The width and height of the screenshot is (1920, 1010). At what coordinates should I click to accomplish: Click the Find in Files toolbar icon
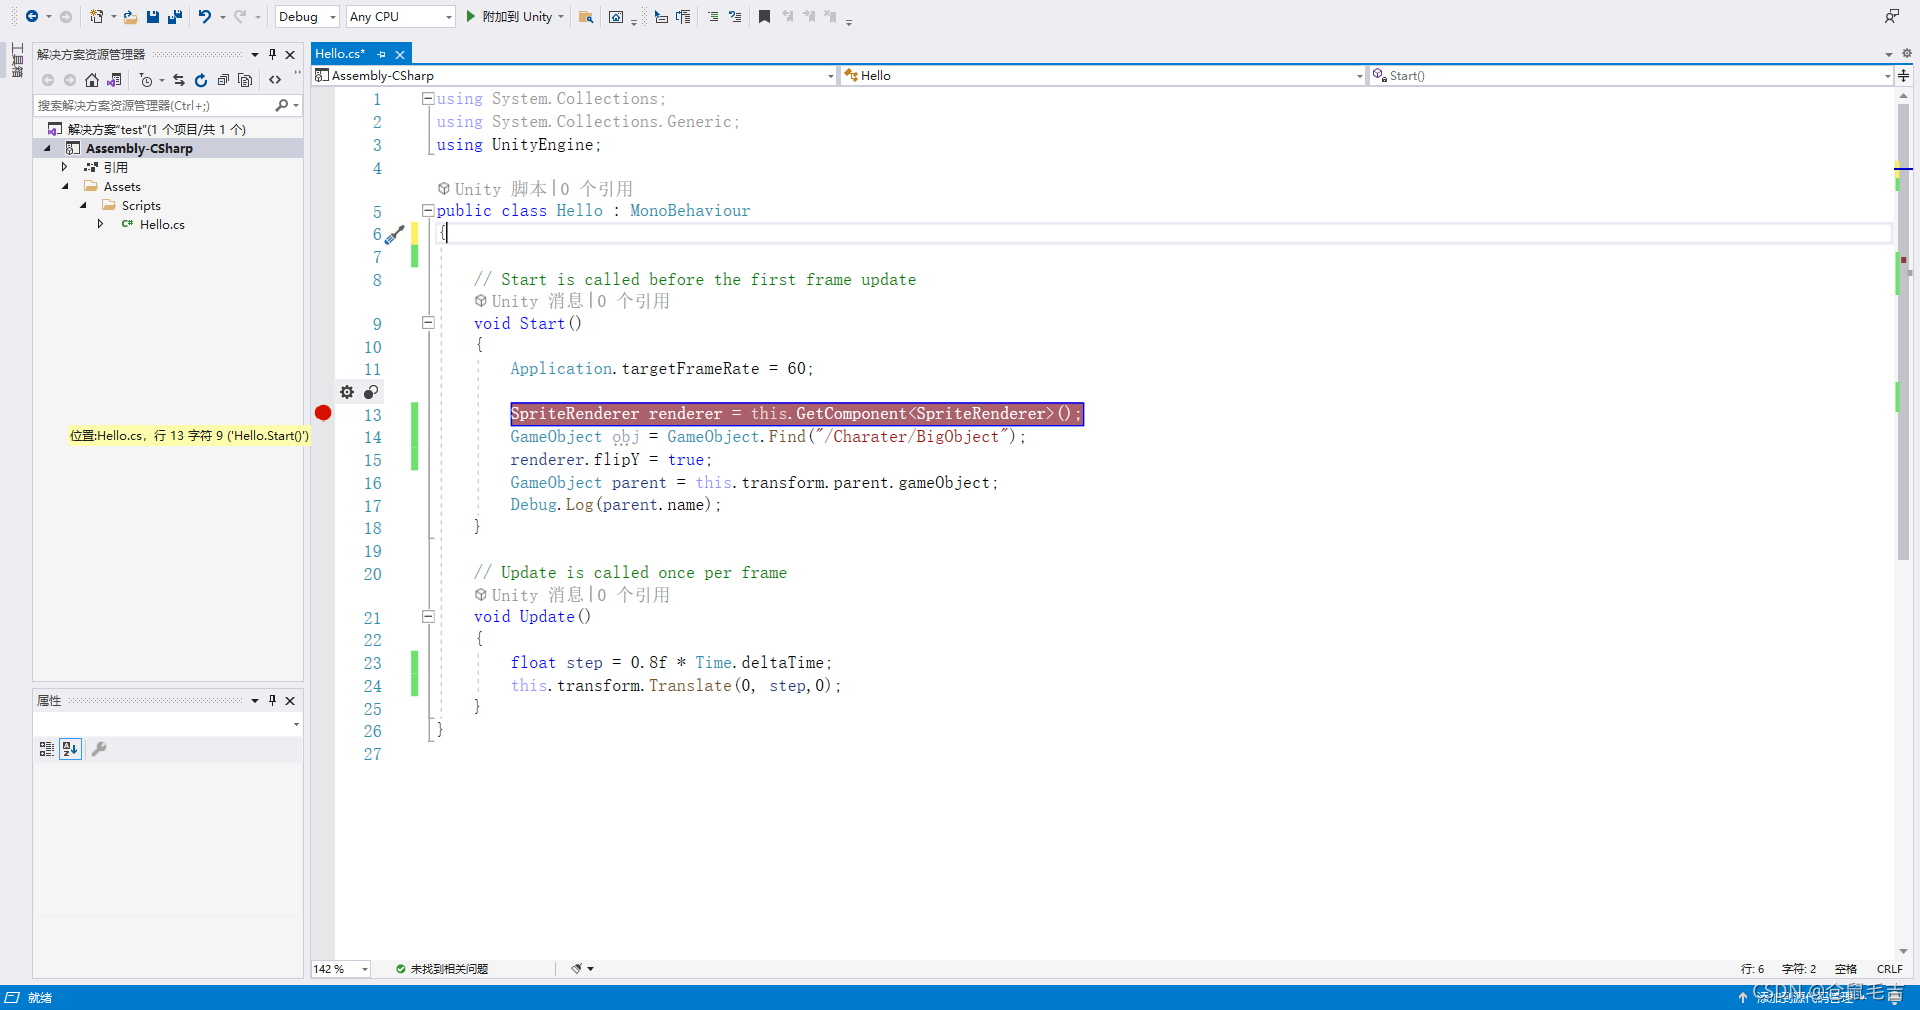click(x=586, y=17)
